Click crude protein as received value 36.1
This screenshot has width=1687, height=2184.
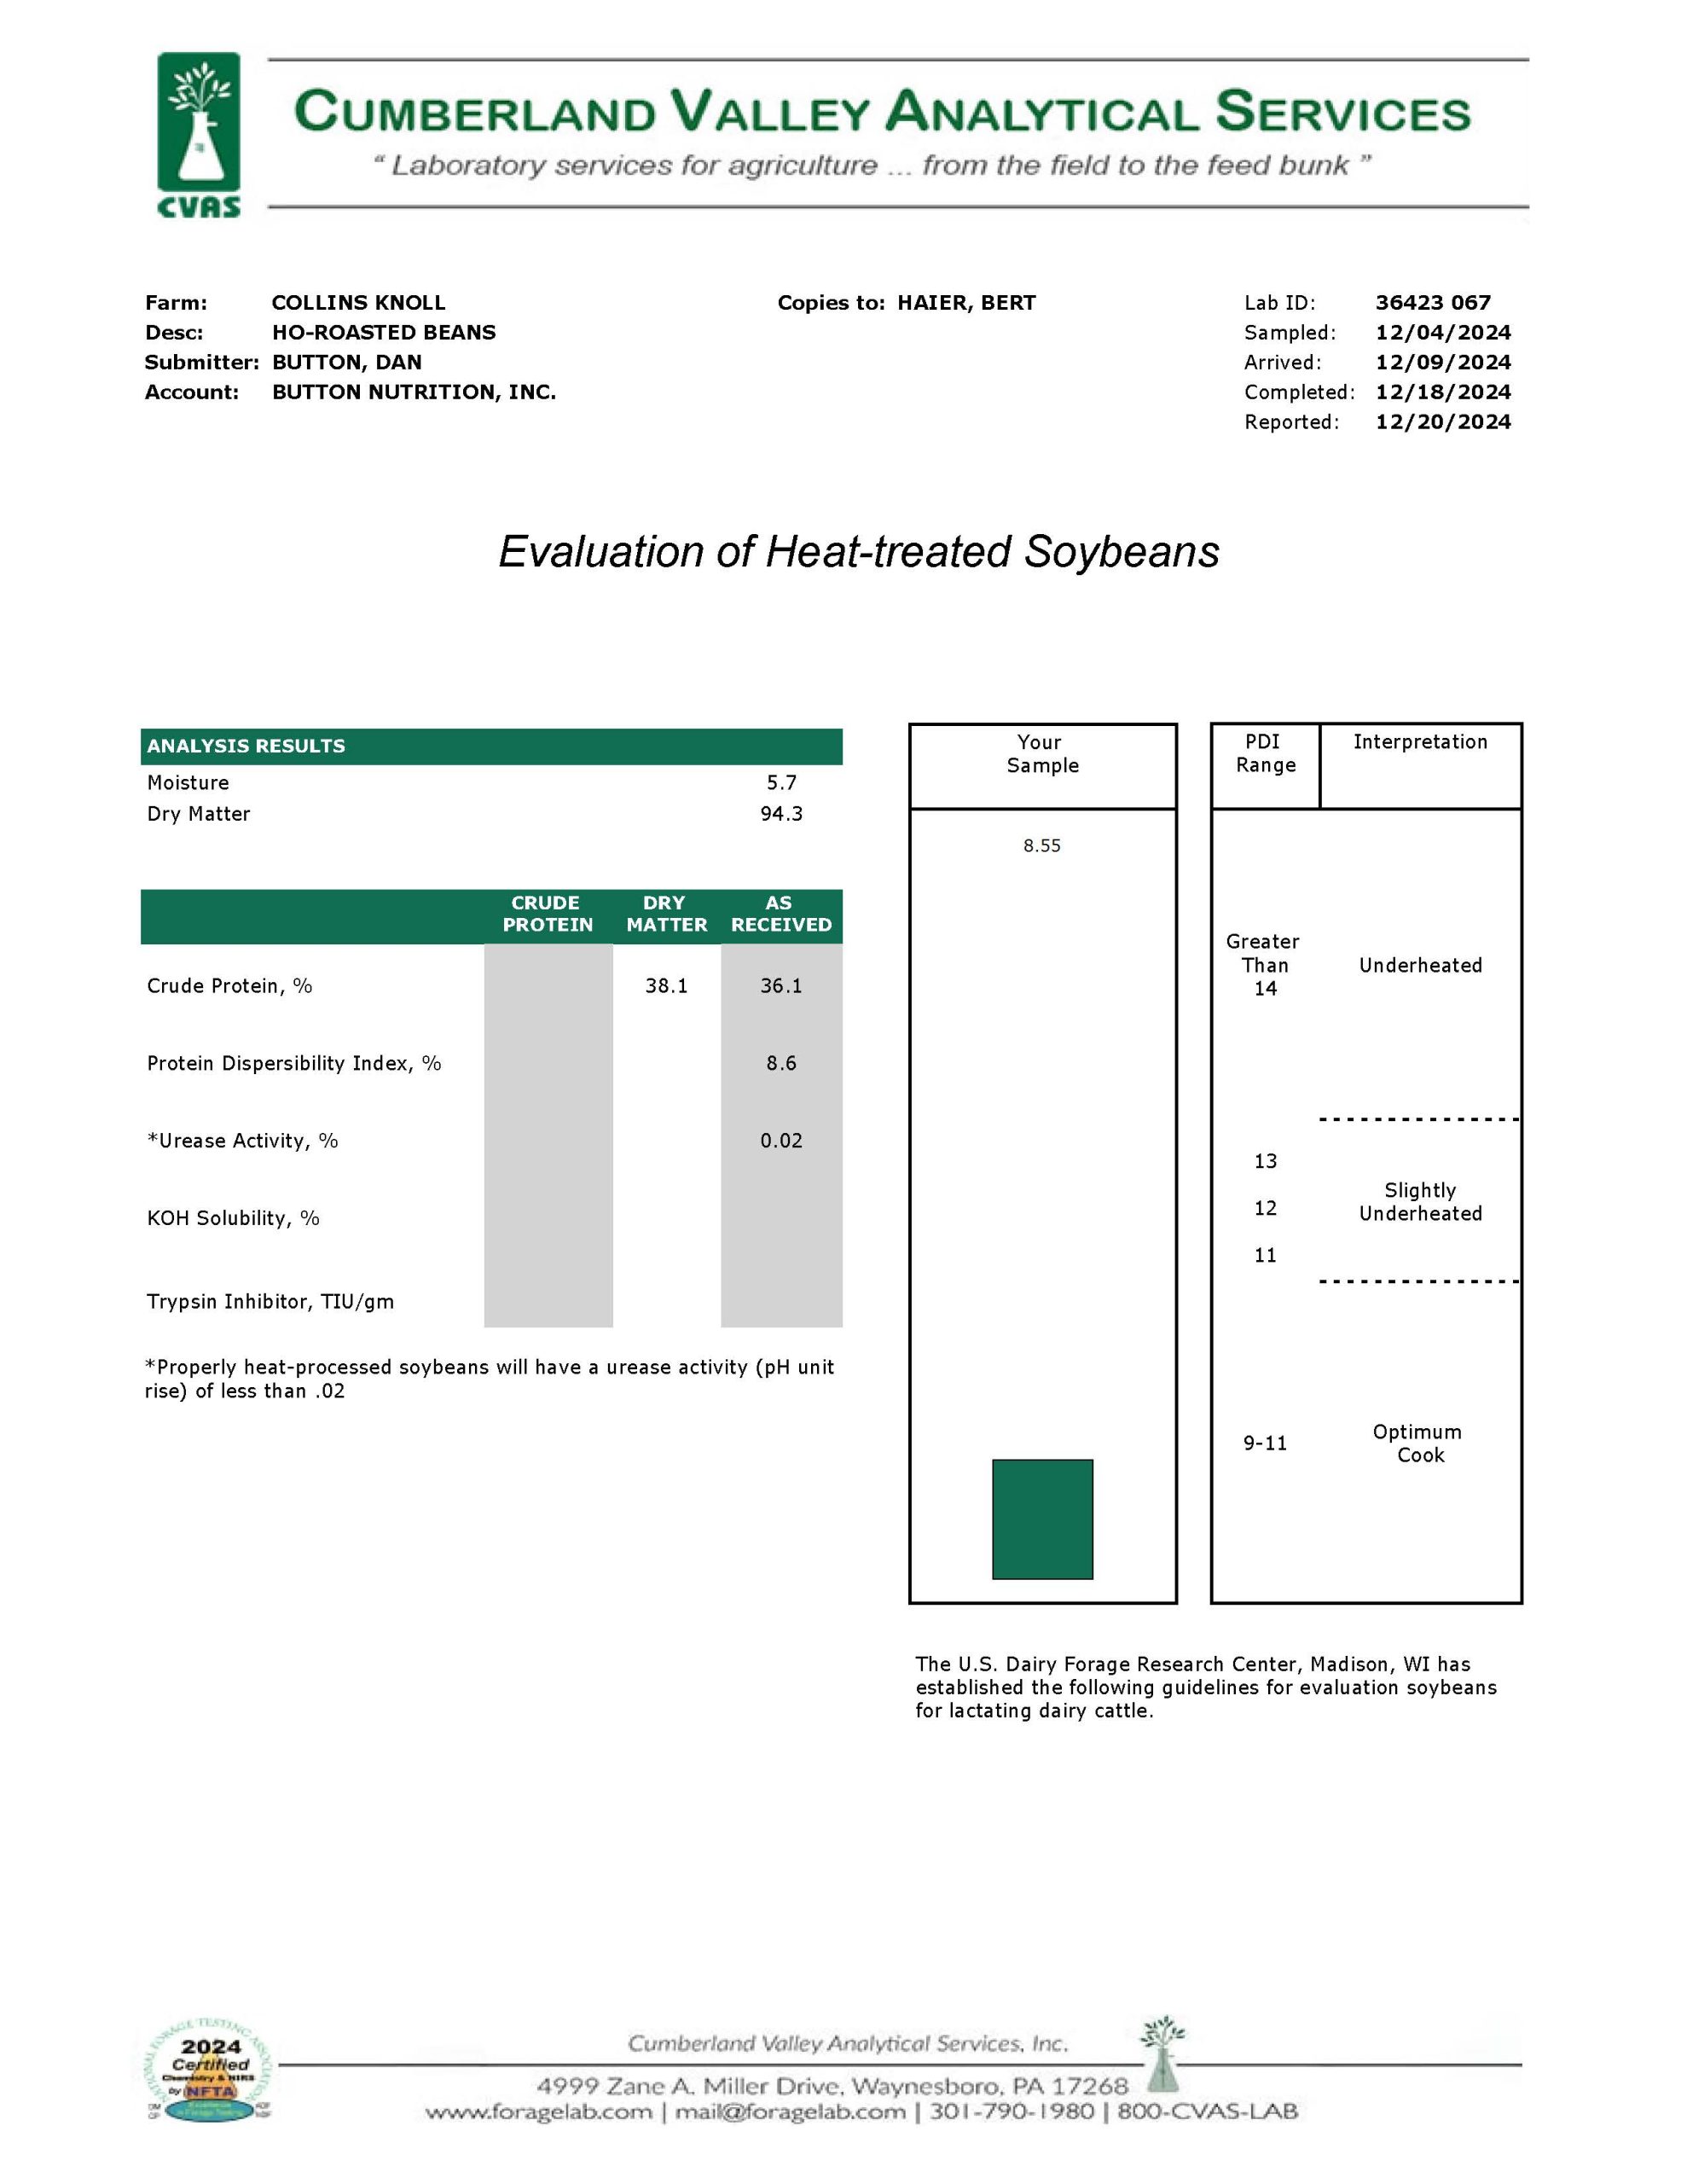(x=781, y=986)
